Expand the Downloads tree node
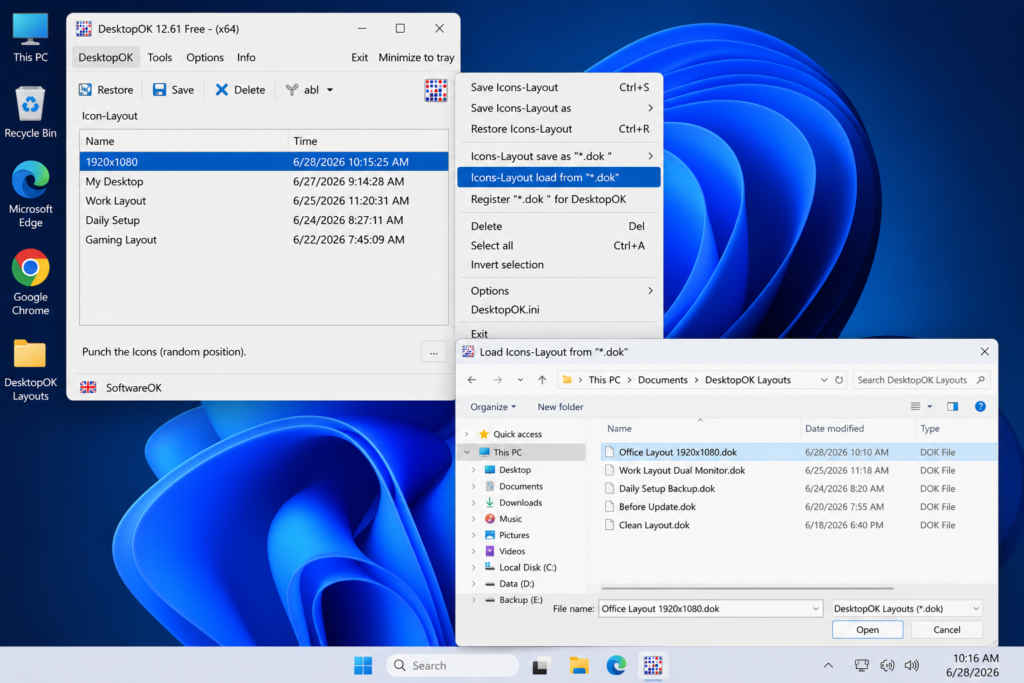The height and width of the screenshot is (683, 1024). [x=473, y=503]
